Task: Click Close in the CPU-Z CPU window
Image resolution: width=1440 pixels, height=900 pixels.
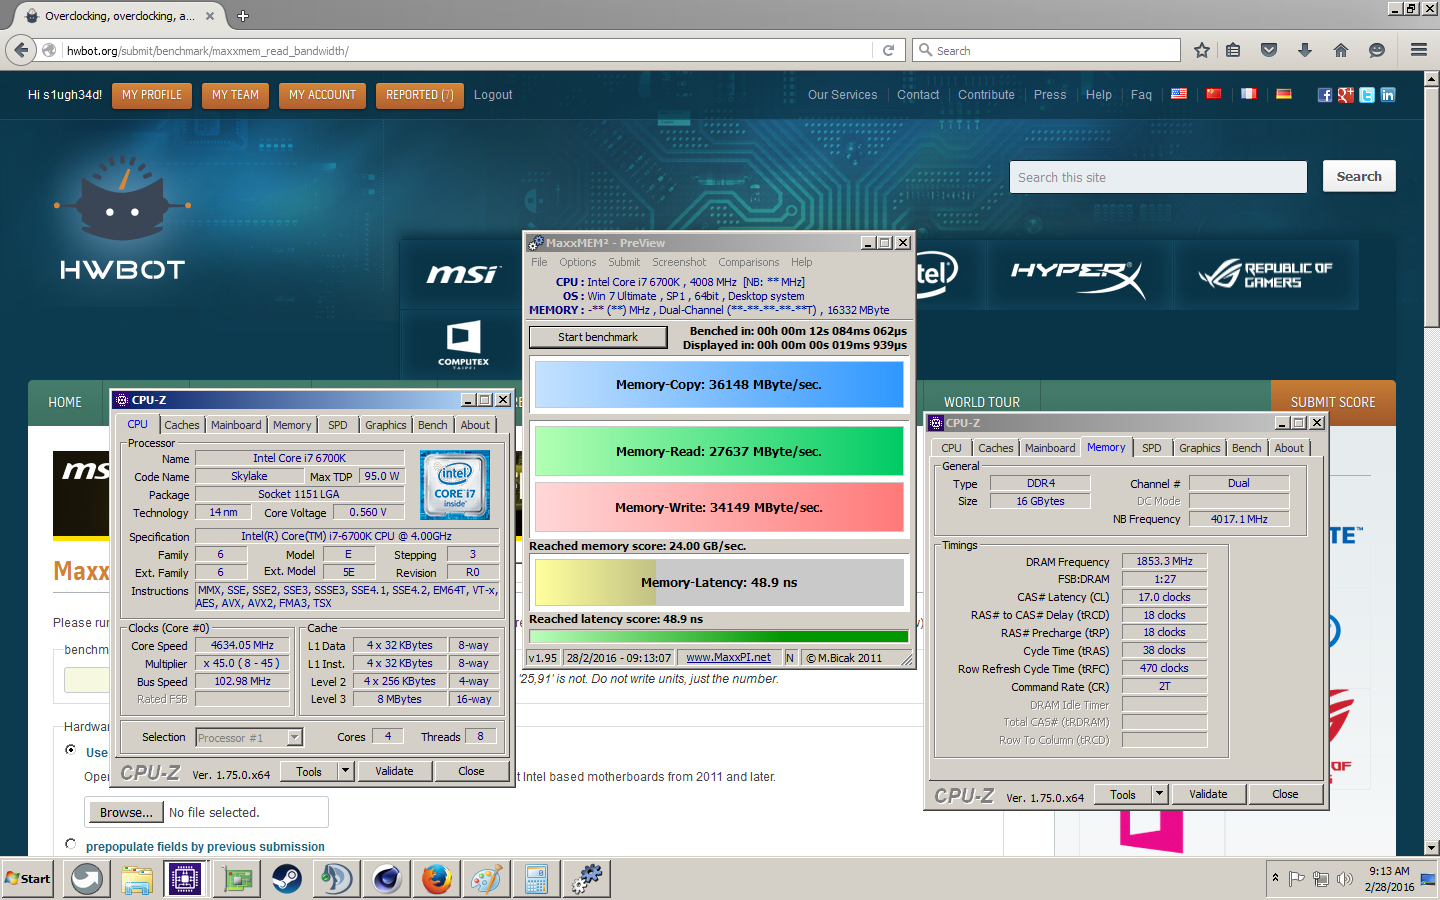Action: [x=471, y=771]
